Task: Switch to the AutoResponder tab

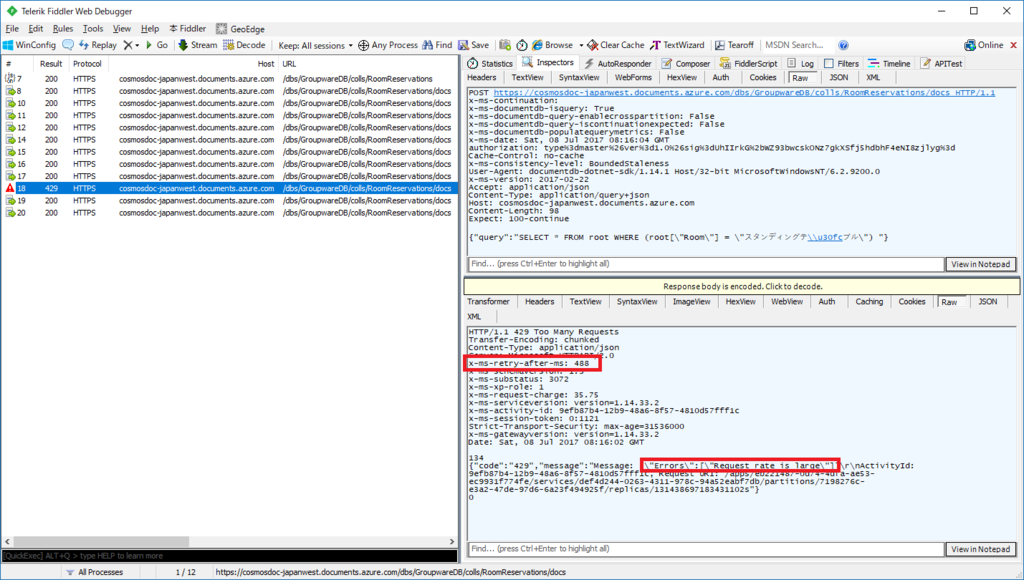Action: pyautogui.click(x=618, y=63)
